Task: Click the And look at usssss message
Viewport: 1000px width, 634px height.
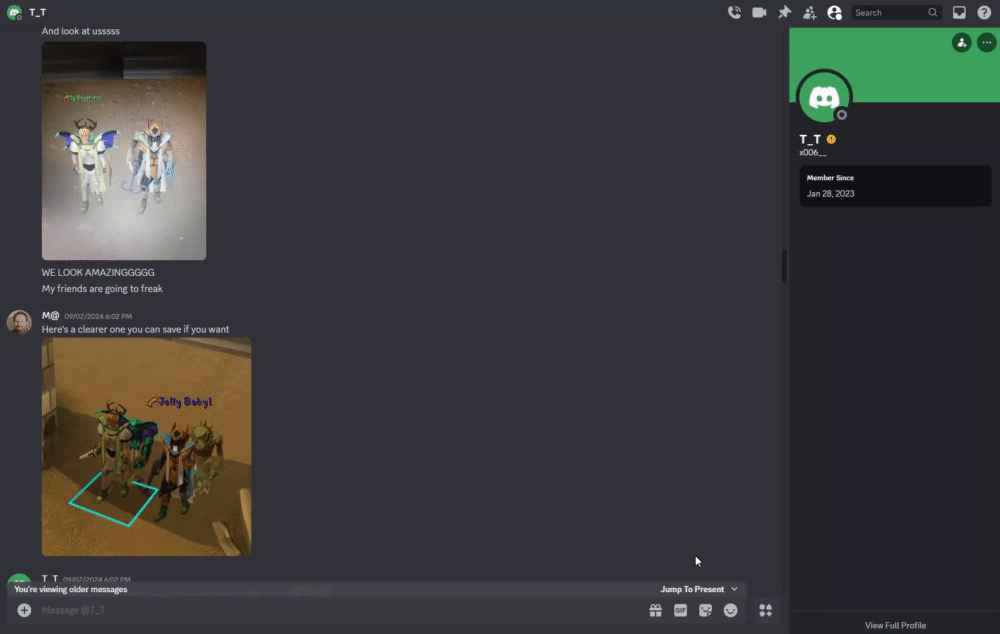Action: coord(80,31)
